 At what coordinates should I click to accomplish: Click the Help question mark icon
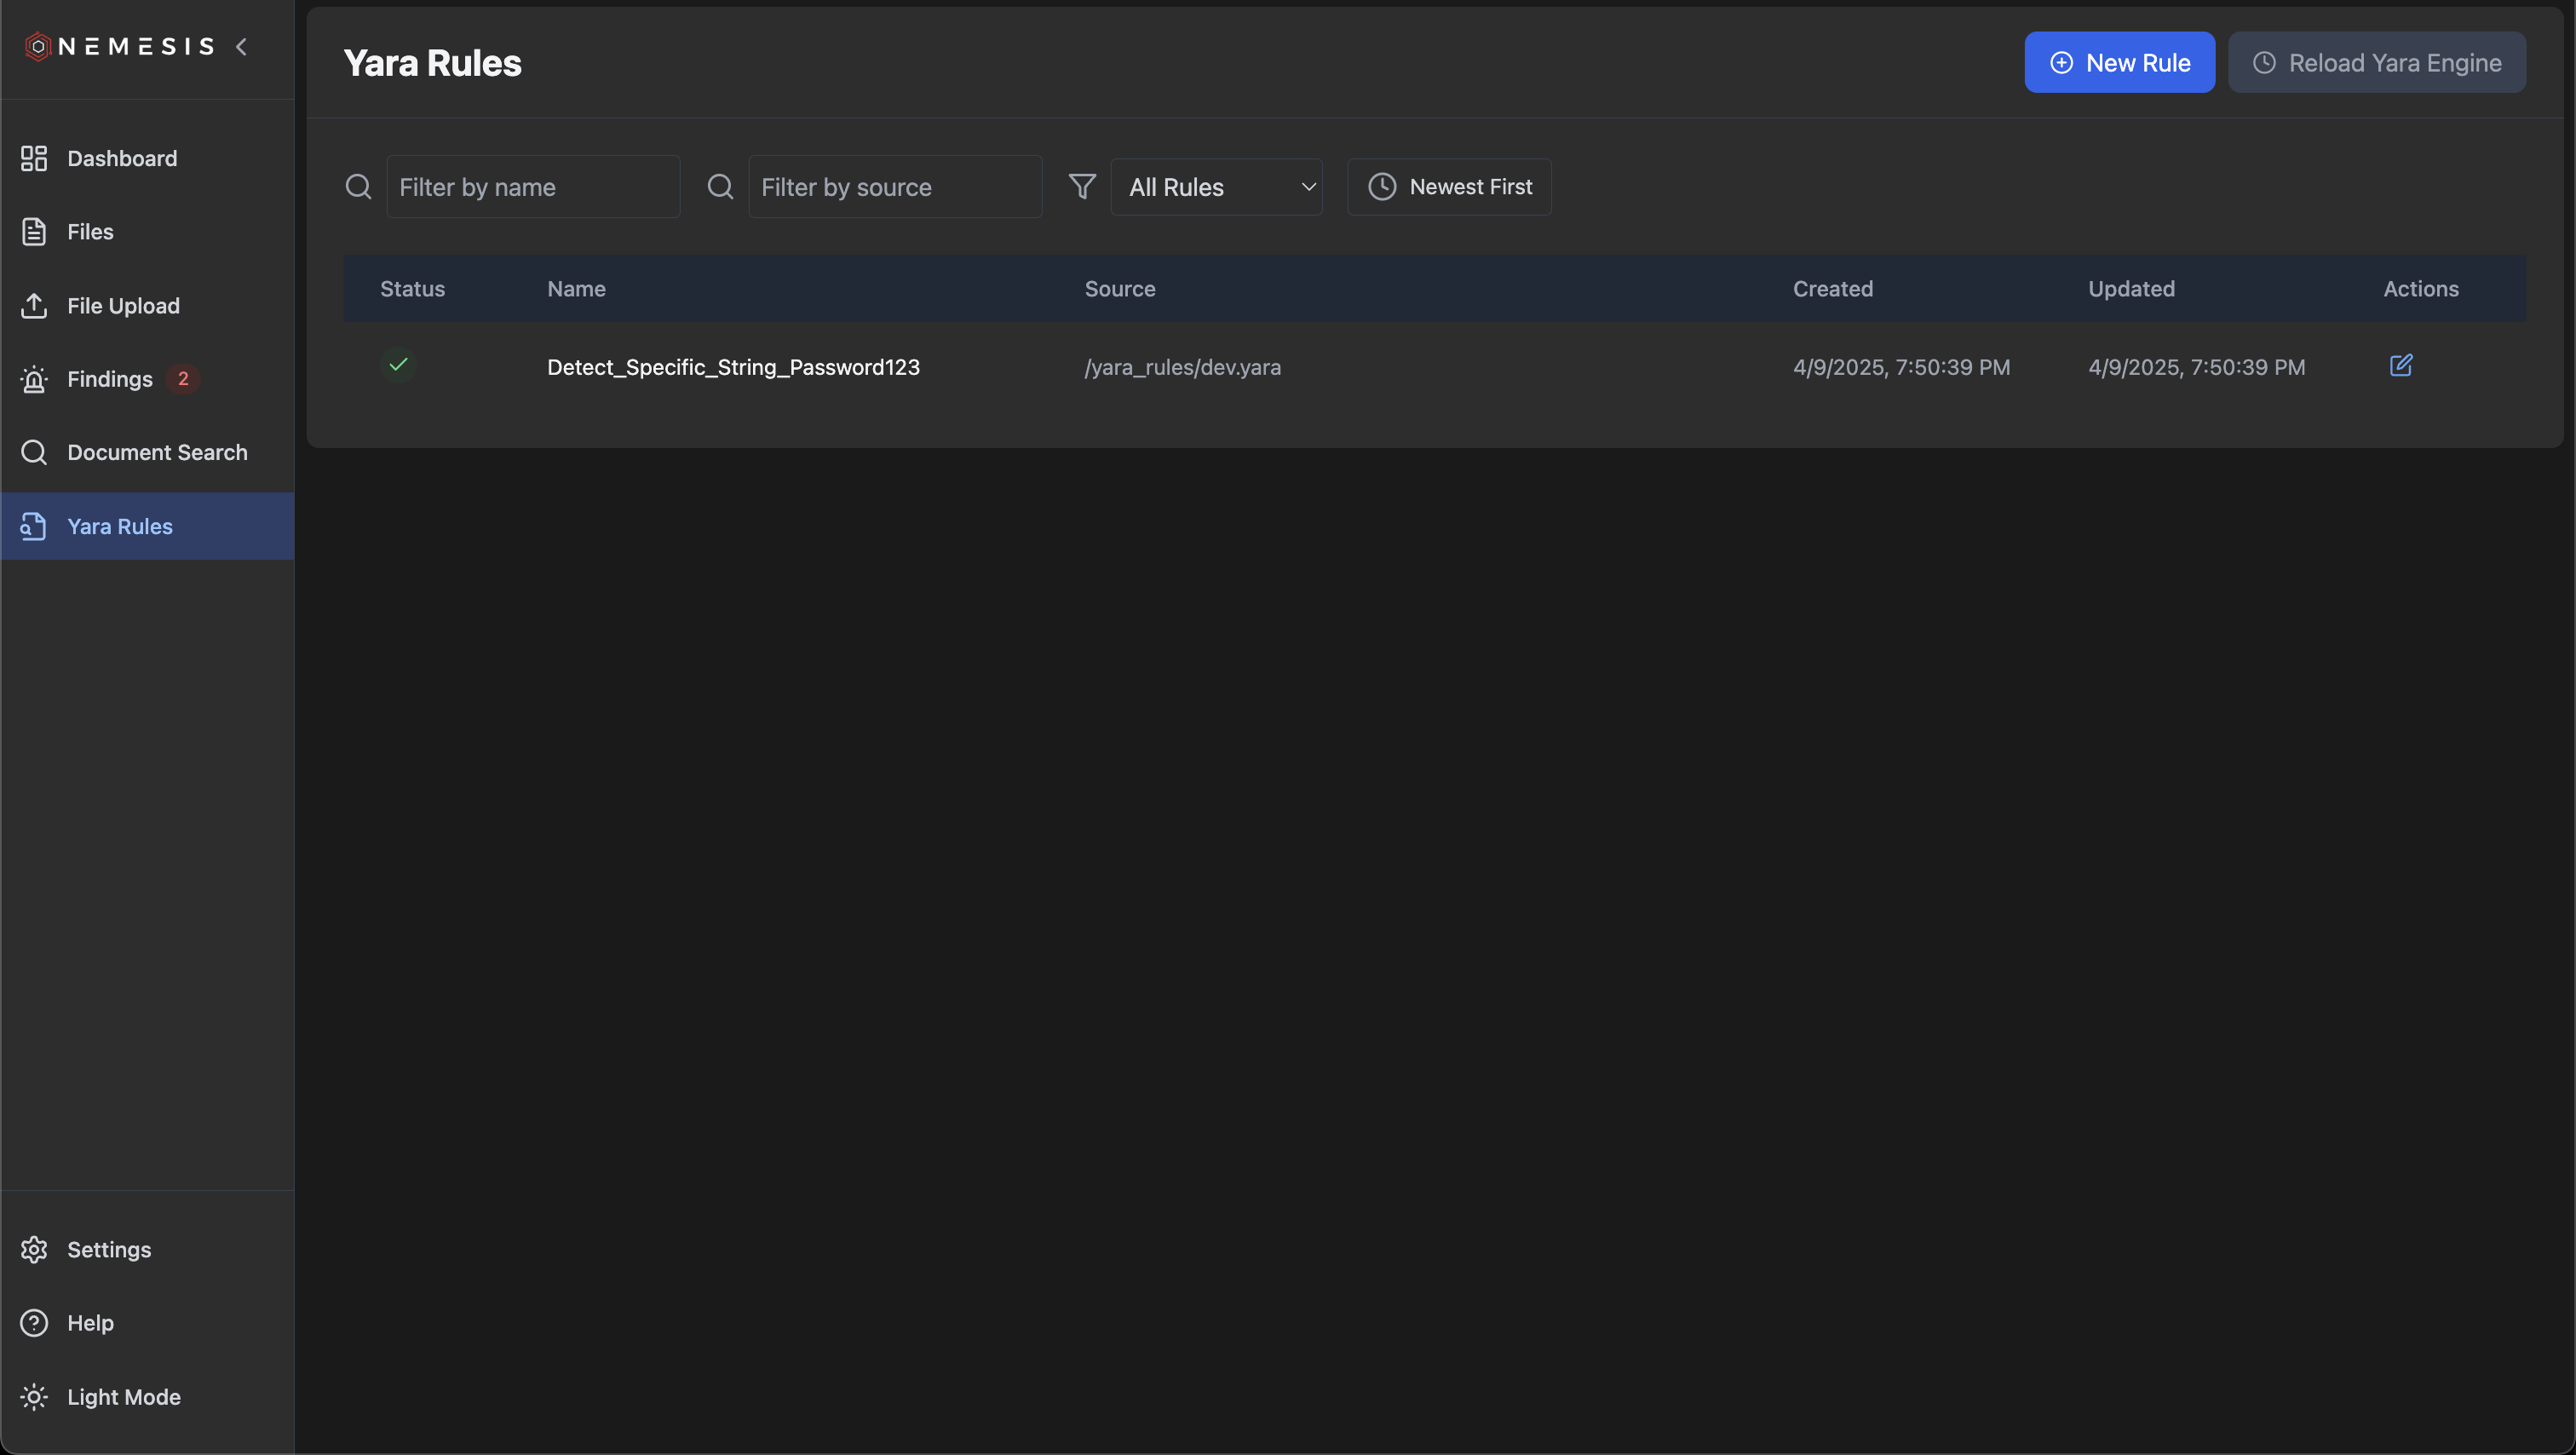pyautogui.click(x=34, y=1322)
